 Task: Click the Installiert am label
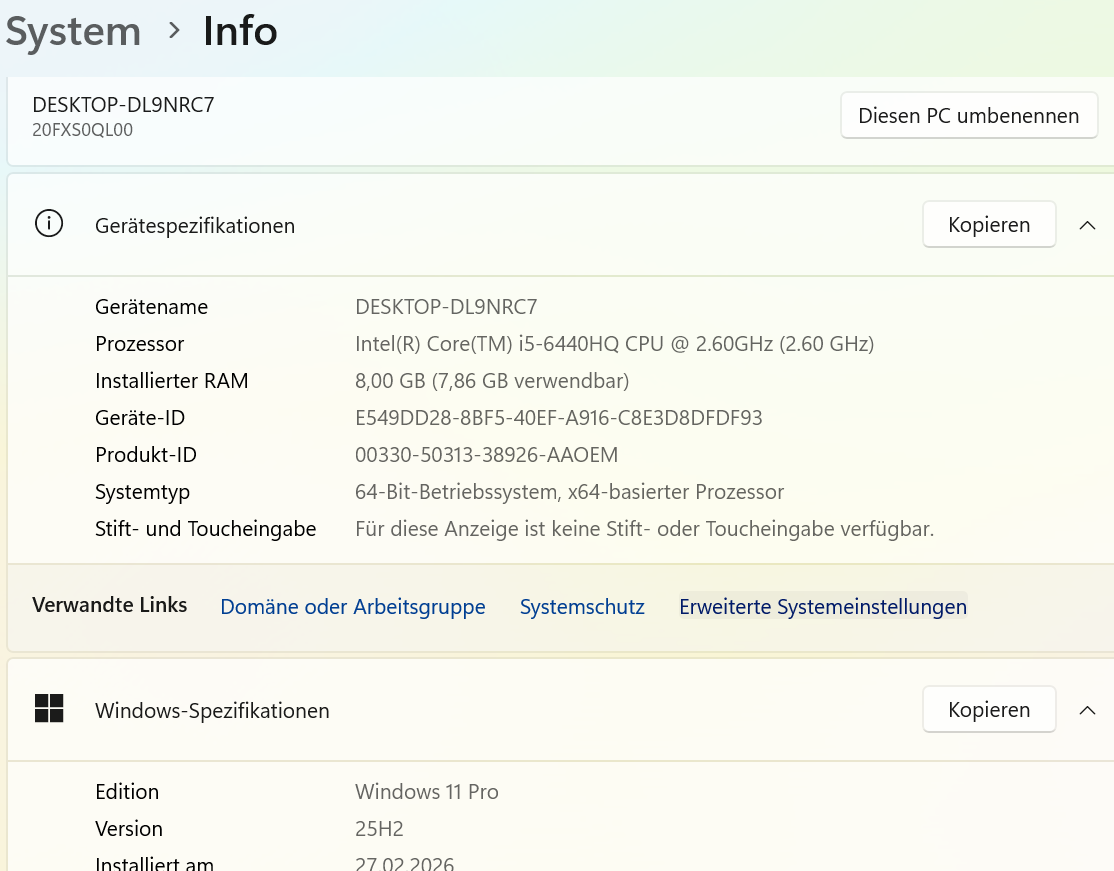click(x=154, y=862)
